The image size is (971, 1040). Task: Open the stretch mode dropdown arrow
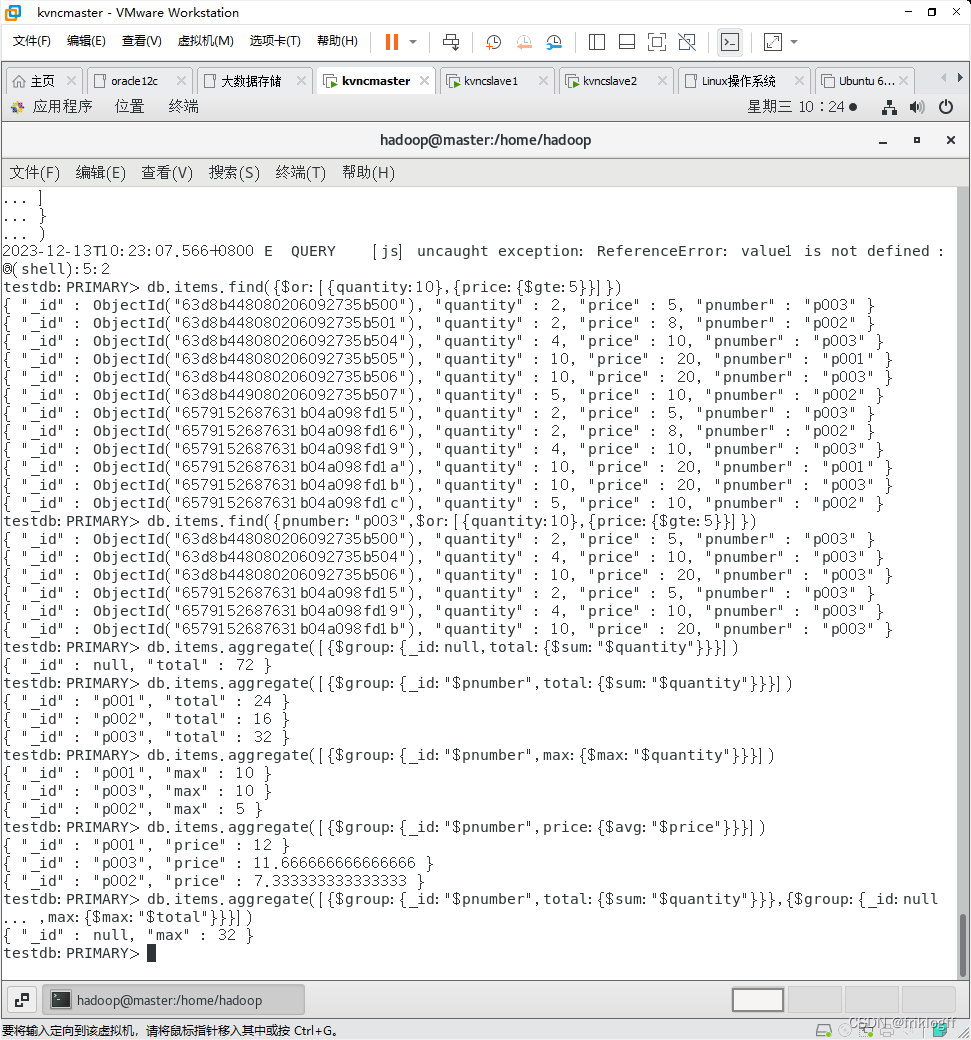(792, 42)
